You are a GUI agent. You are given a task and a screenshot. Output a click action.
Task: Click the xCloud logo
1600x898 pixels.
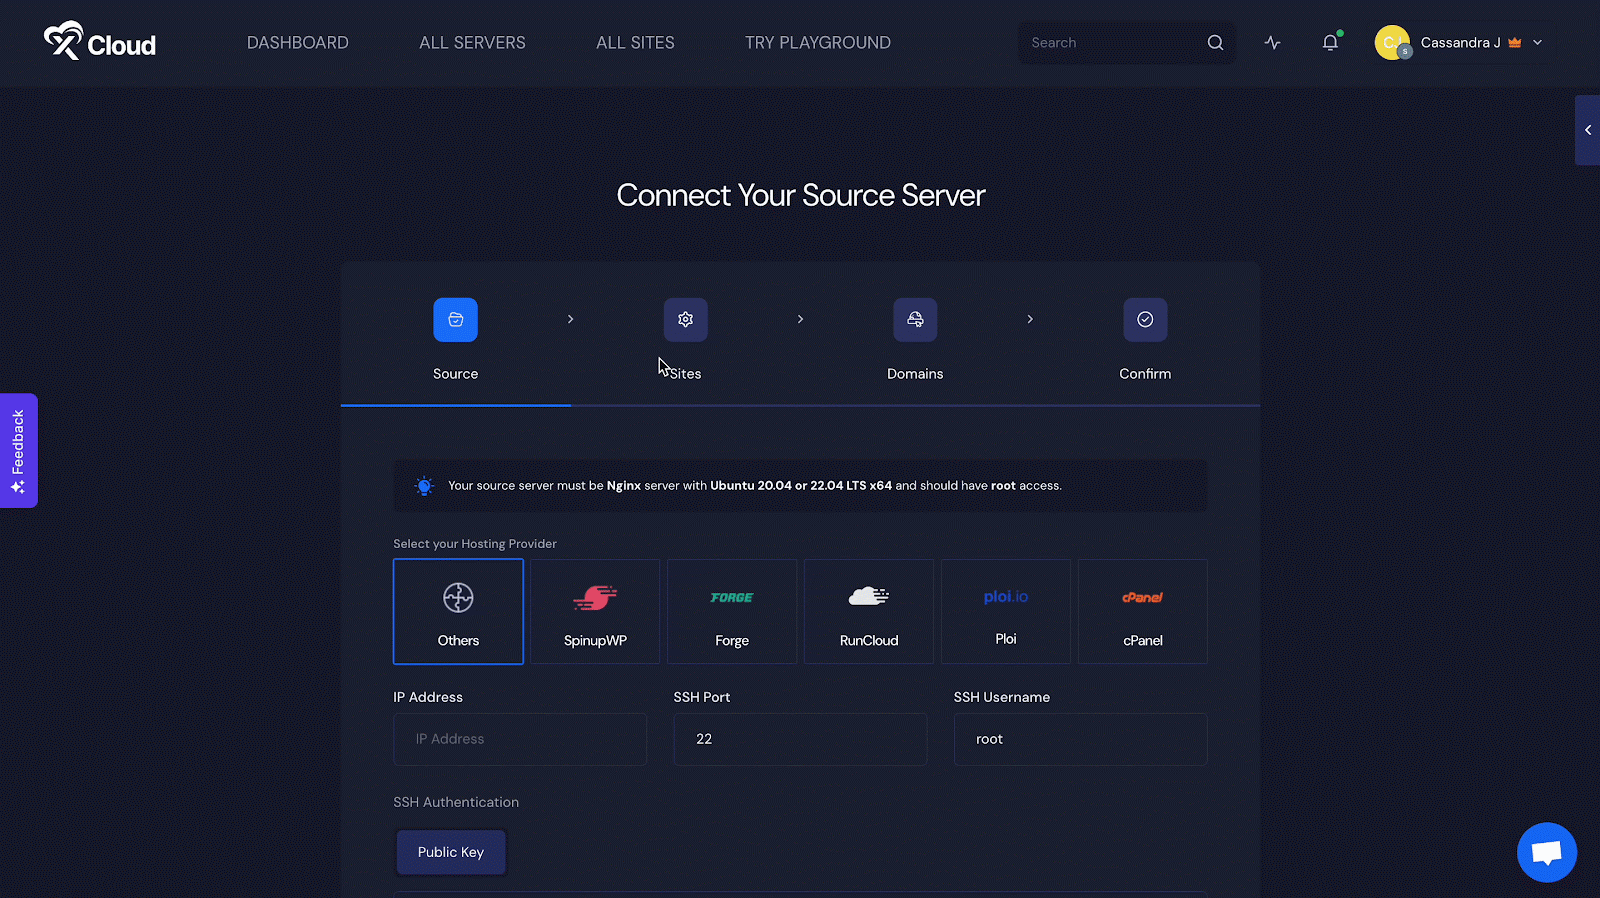[x=100, y=42]
